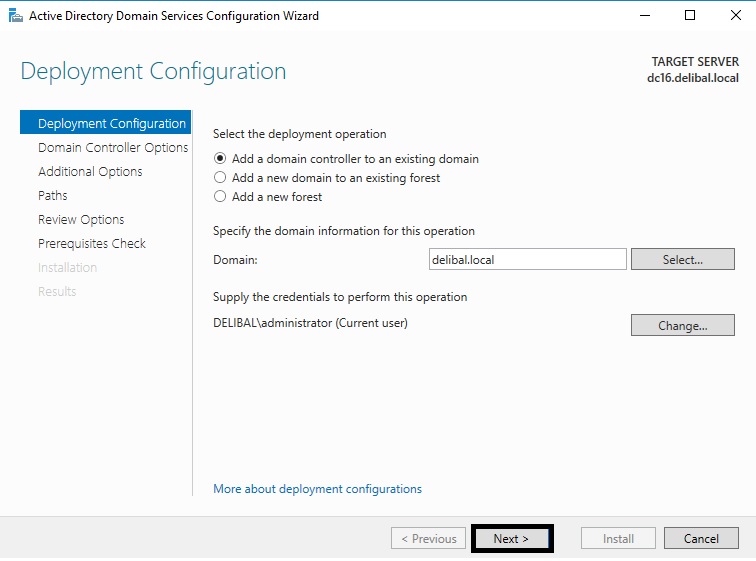Click the Domain text field
The image size is (756, 561).
point(527,259)
